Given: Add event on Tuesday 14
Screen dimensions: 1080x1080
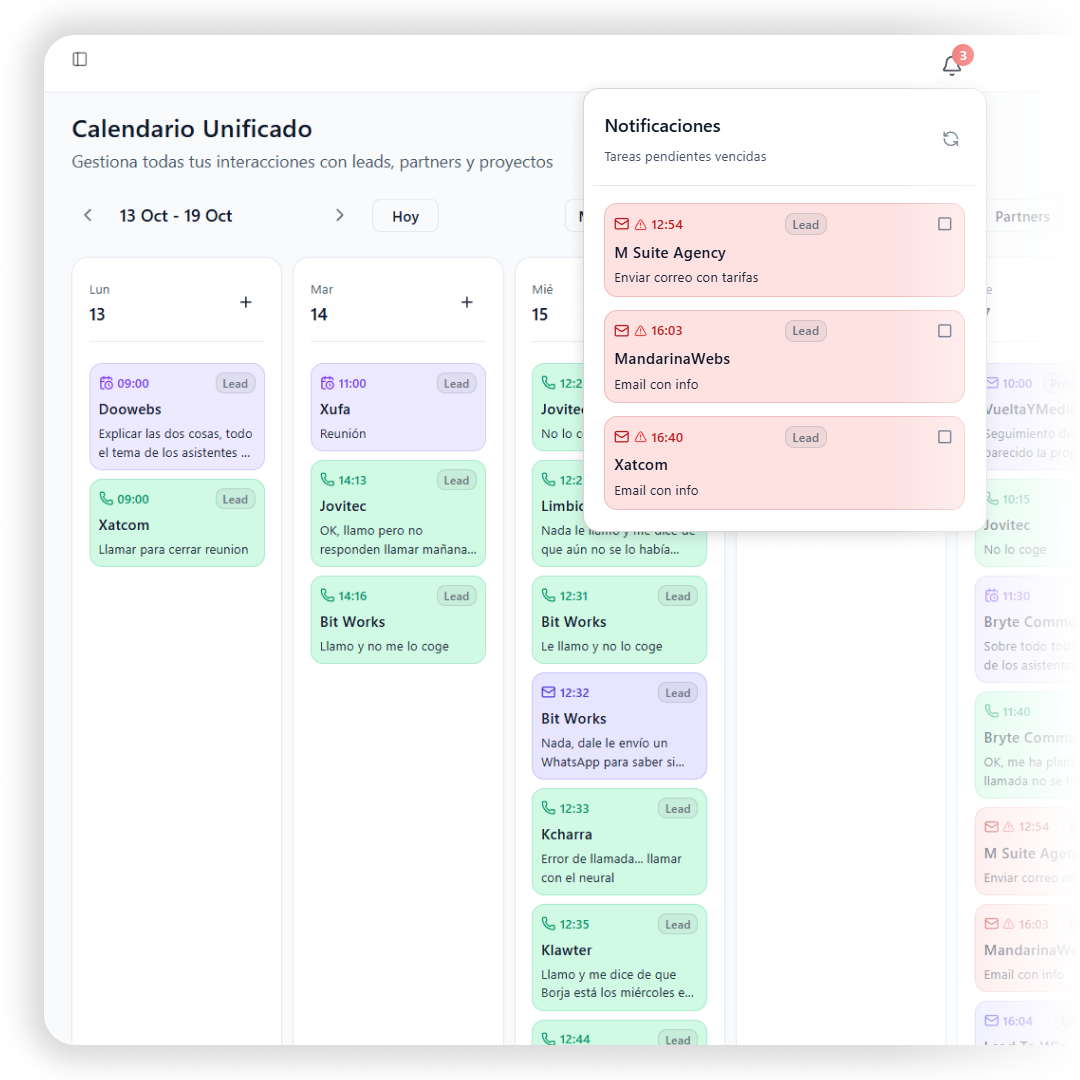Looking at the screenshot, I should point(467,302).
